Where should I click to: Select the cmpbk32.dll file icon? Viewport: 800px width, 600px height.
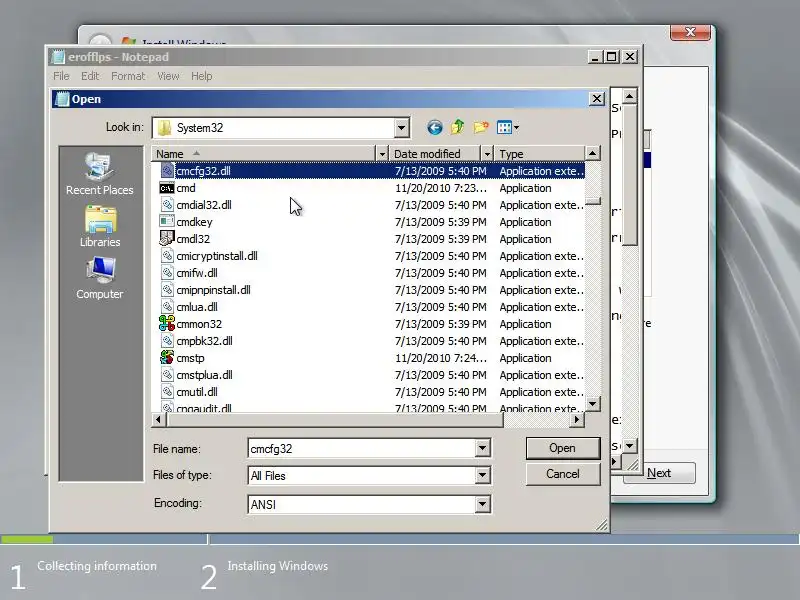point(167,341)
